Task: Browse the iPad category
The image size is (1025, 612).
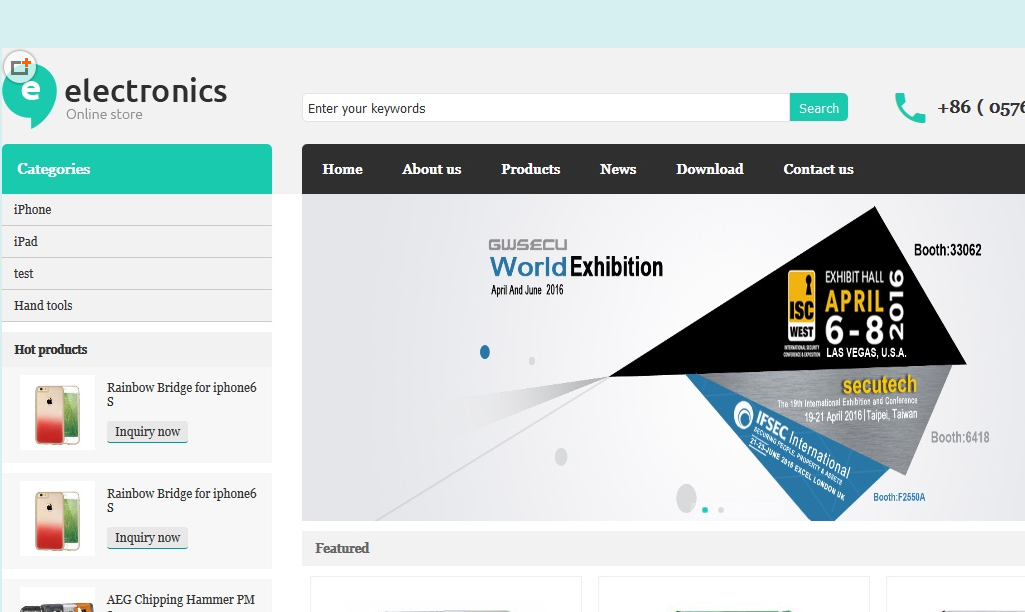Action: pos(137,242)
